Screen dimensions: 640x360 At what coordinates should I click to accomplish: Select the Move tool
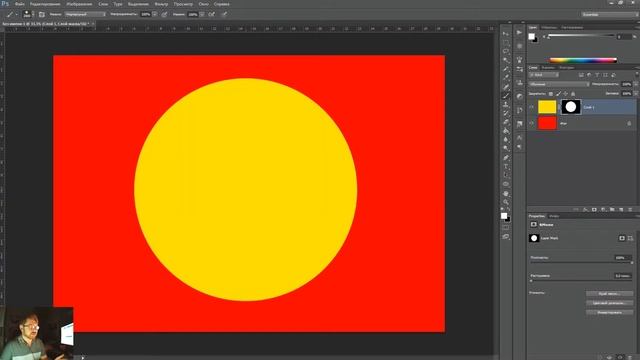point(506,34)
